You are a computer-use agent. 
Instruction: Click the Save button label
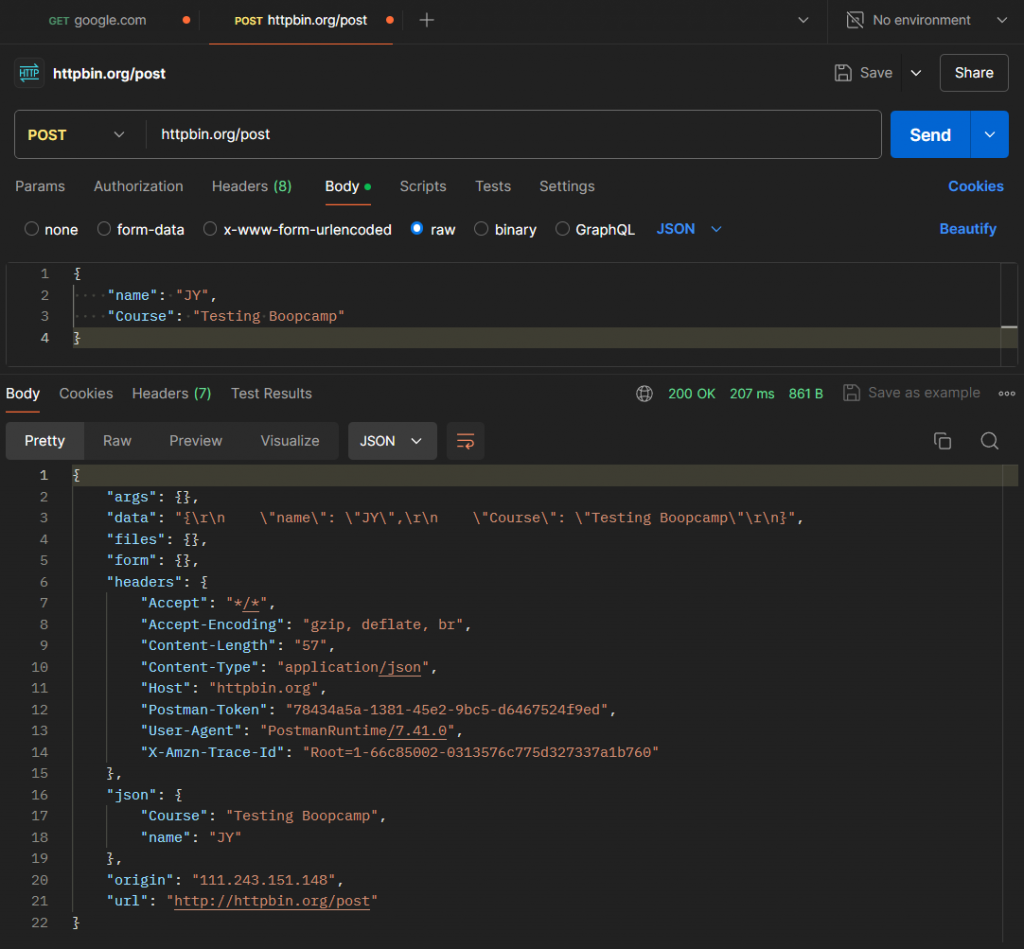876,73
